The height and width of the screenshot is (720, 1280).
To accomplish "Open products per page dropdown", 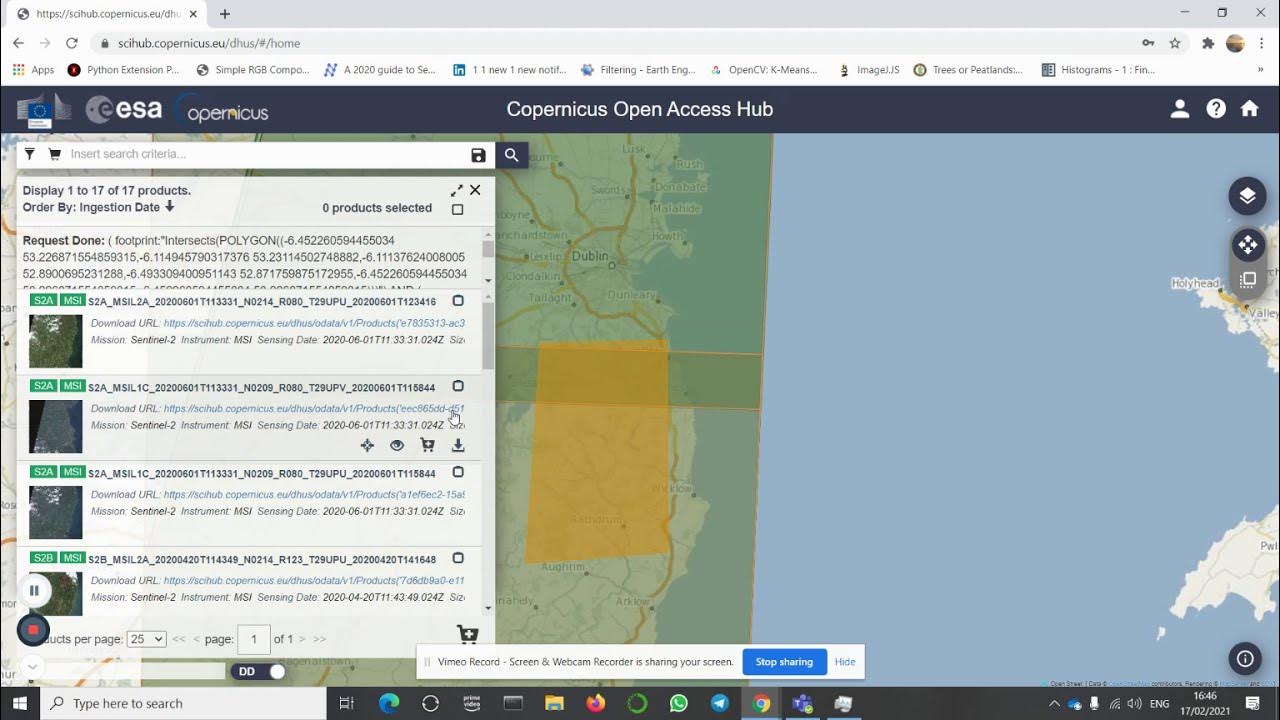I will 146,639.
